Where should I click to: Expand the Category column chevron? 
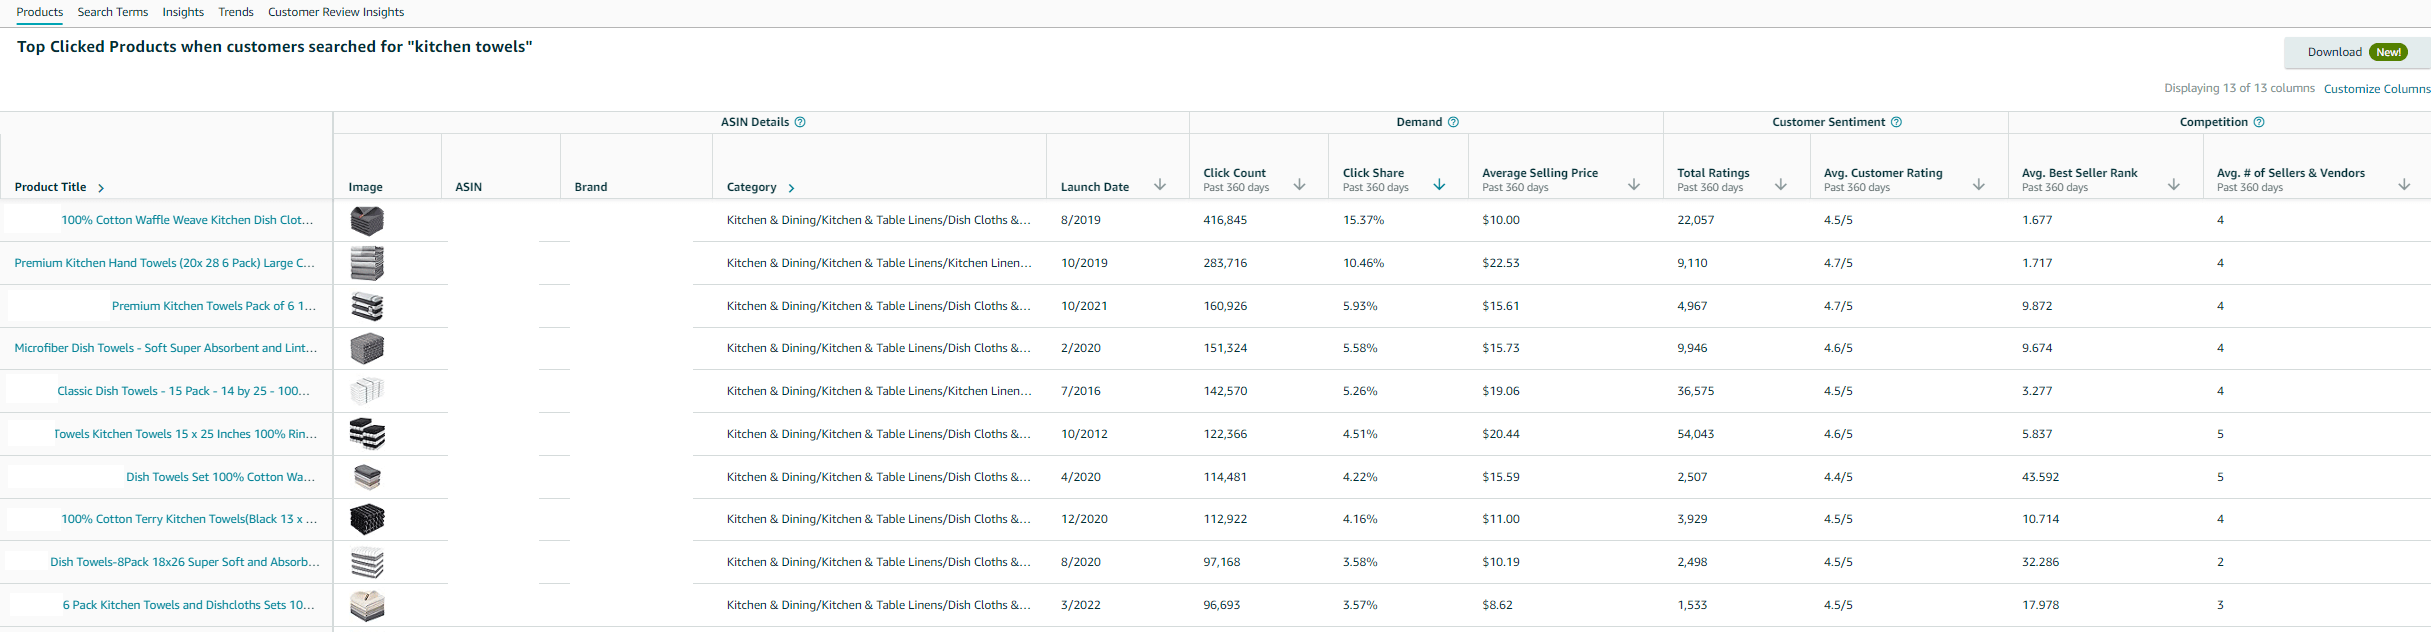(x=791, y=188)
